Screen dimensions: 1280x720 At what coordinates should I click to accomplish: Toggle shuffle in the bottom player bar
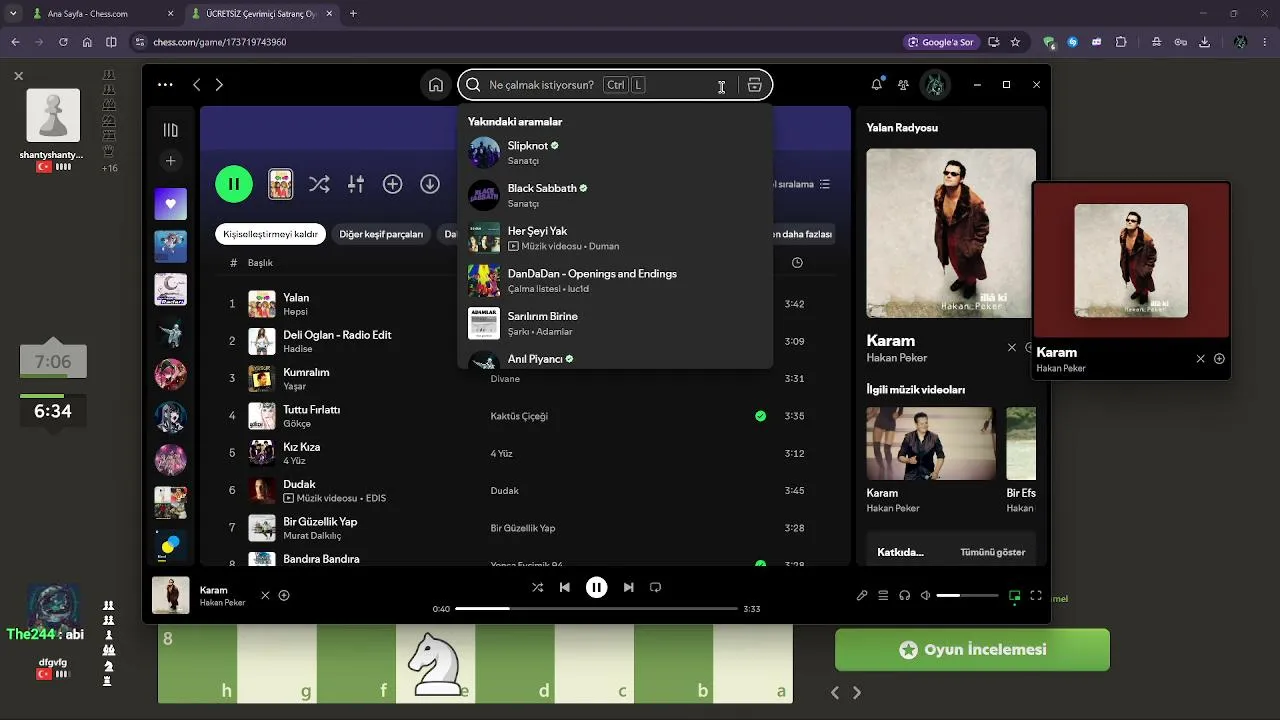click(x=538, y=587)
